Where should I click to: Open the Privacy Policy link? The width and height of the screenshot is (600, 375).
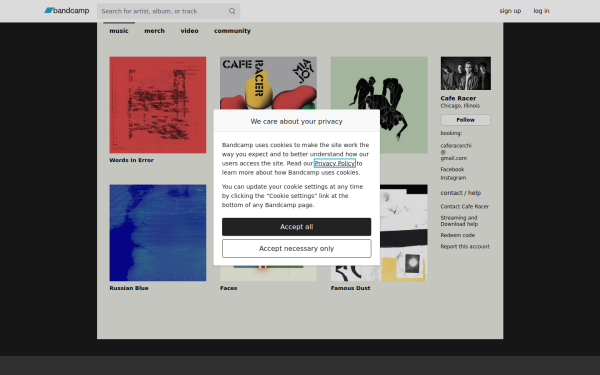coord(334,163)
